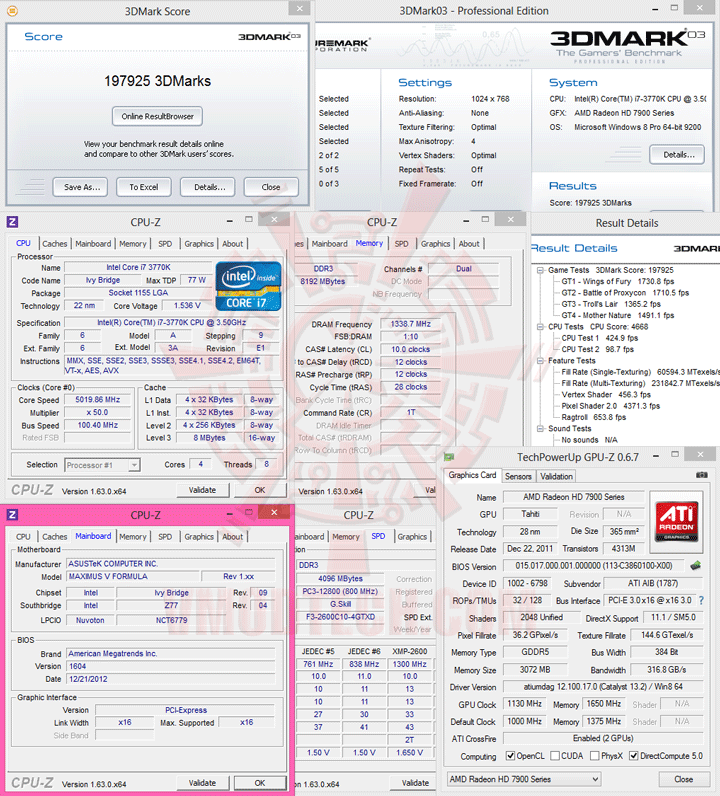Click the Intel Core i7 logo in CPU-Z
The width and height of the screenshot is (720, 796).
248,286
